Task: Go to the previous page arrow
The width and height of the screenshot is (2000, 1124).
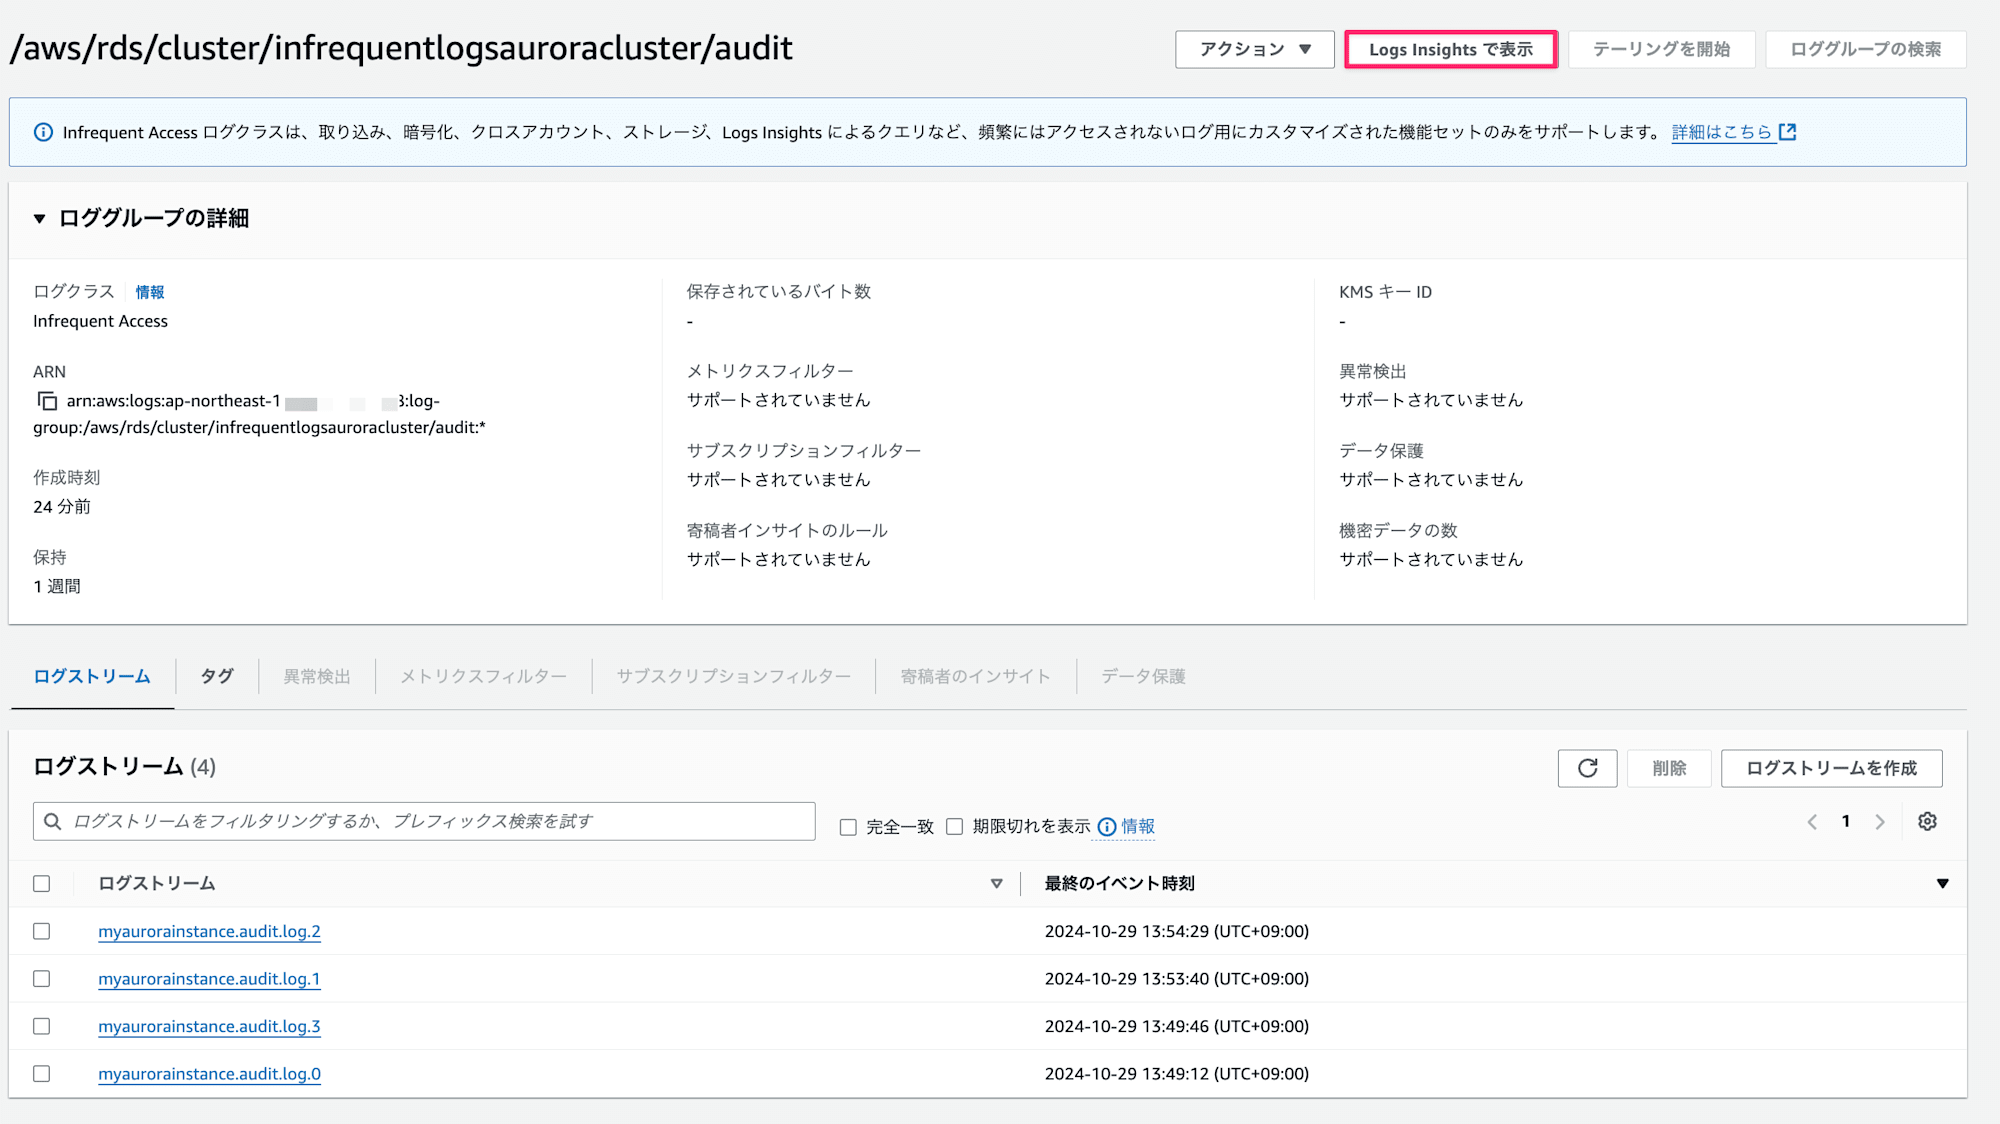Action: (1812, 822)
